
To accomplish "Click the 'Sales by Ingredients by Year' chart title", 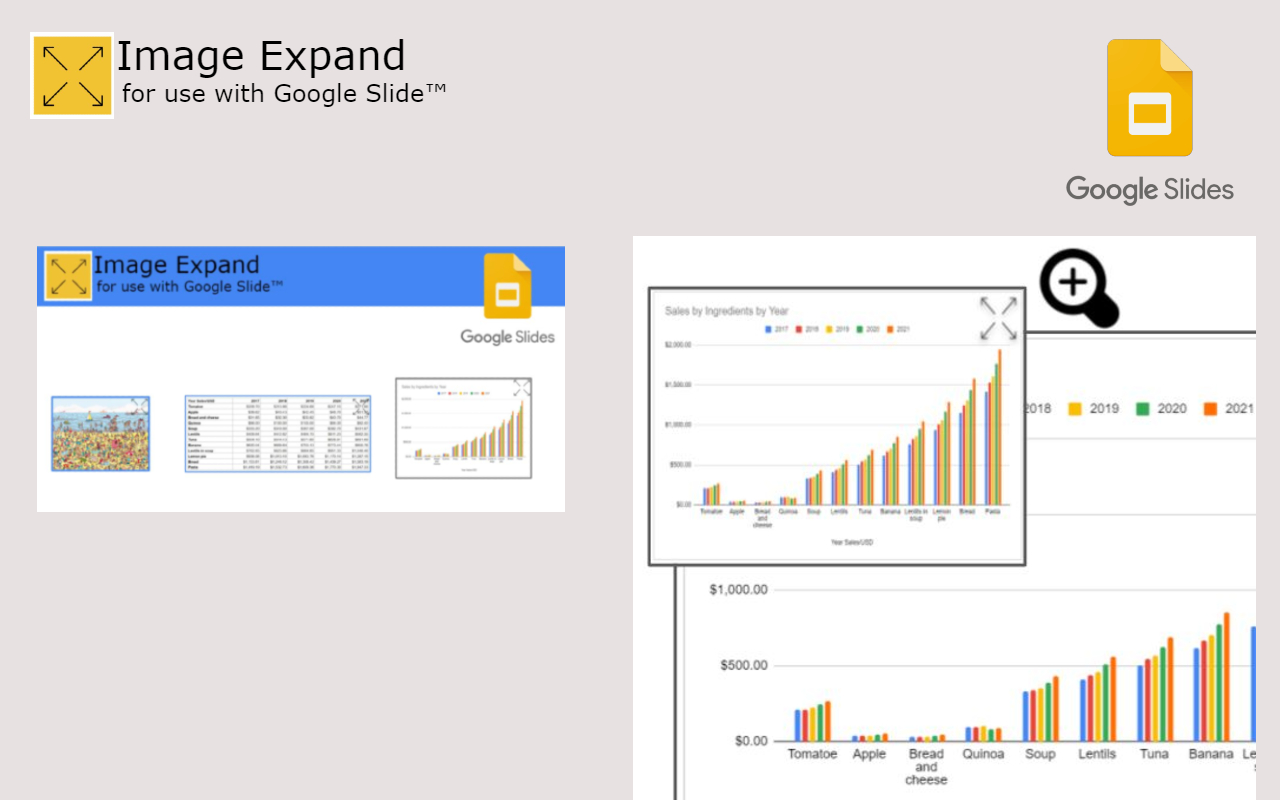I will coord(727,311).
